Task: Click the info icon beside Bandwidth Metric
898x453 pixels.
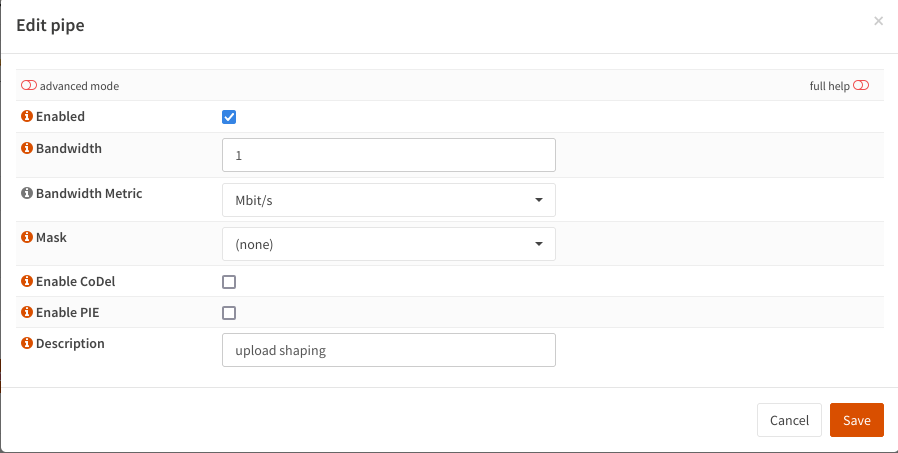Action: (27, 194)
